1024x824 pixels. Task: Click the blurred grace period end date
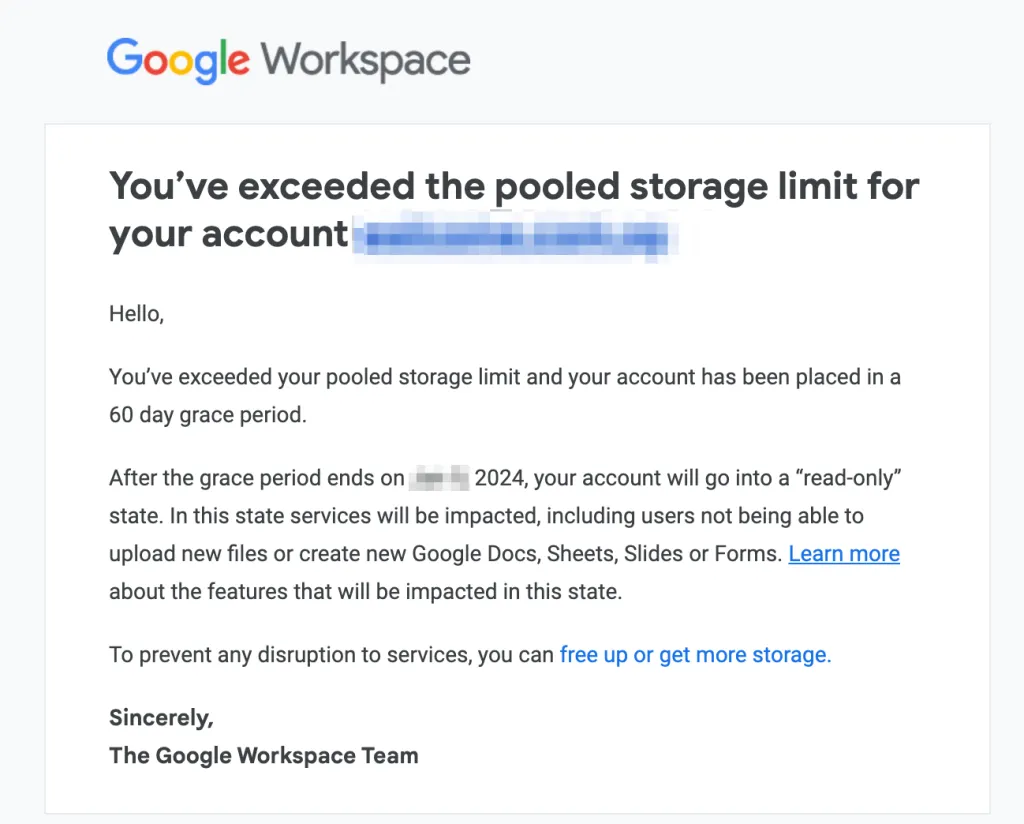point(438,478)
